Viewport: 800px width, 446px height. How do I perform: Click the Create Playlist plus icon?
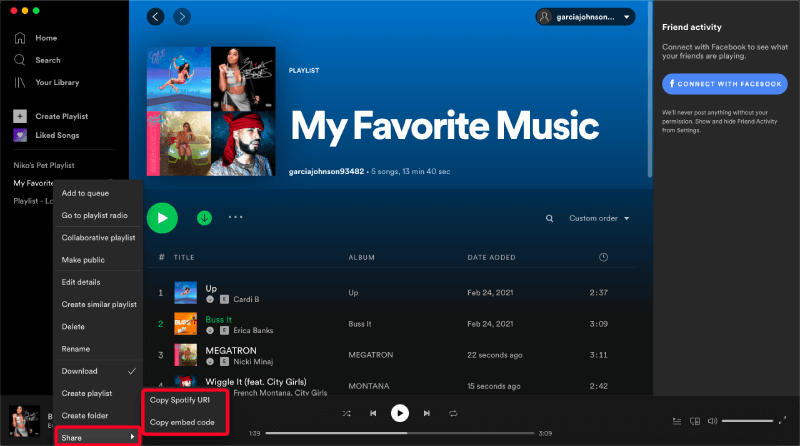[20, 116]
